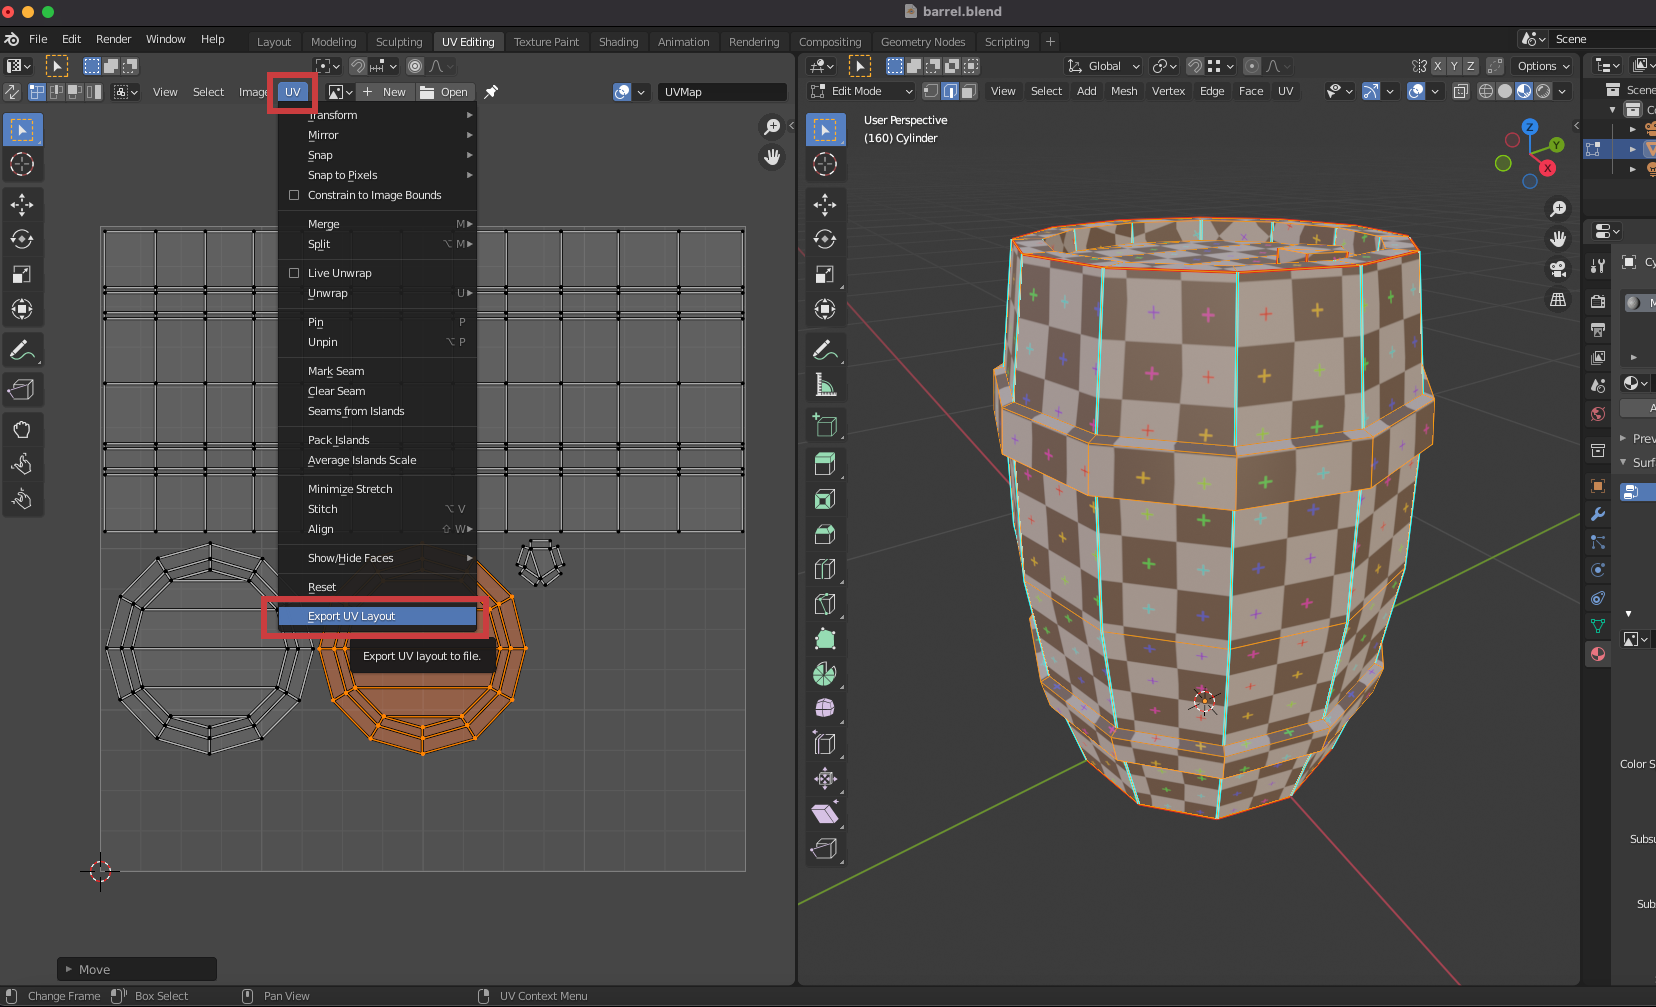This screenshot has height=1007, width=1656.
Task: Select the Rotate tool in 3D viewport
Action: (x=825, y=239)
